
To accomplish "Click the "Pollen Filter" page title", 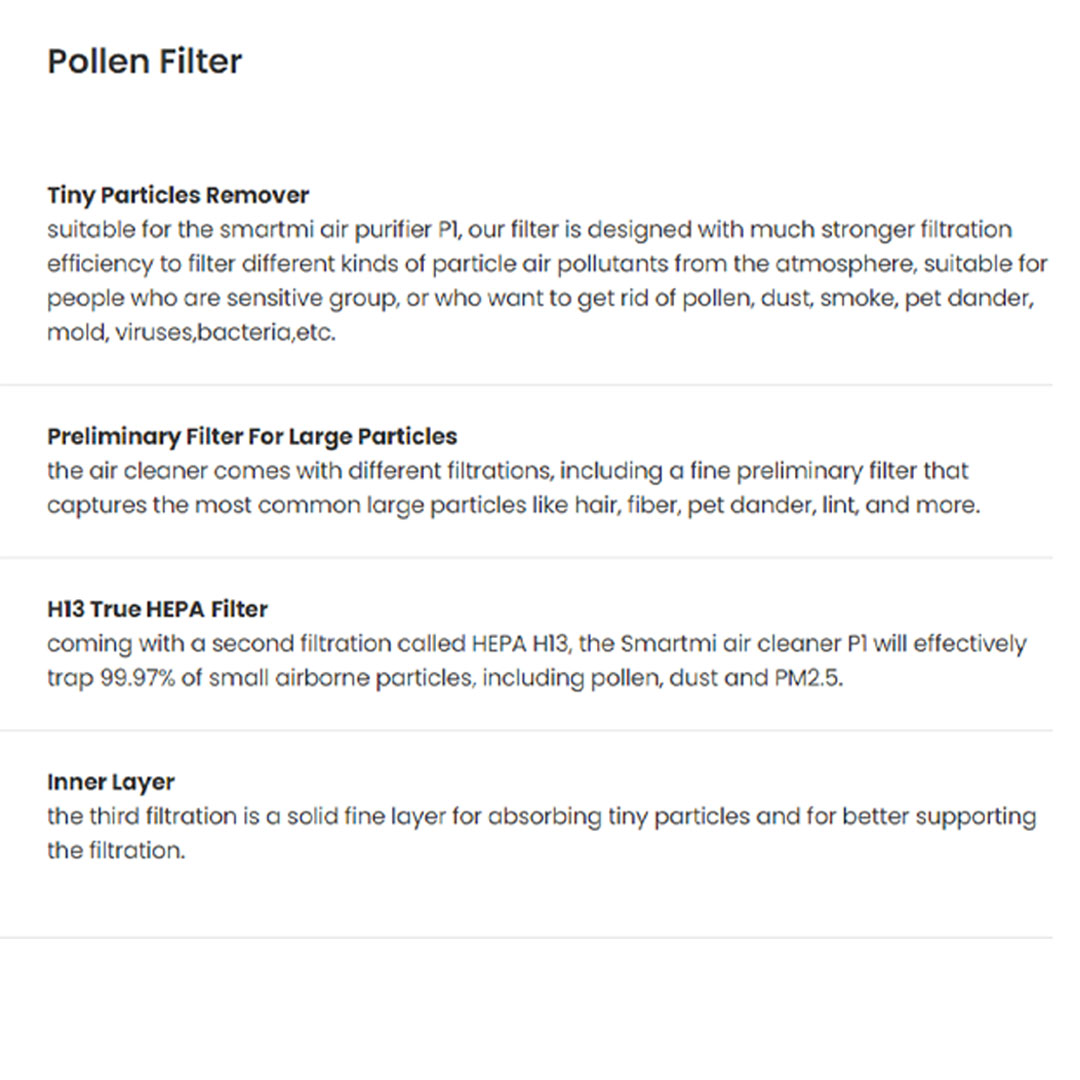I will point(145,62).
